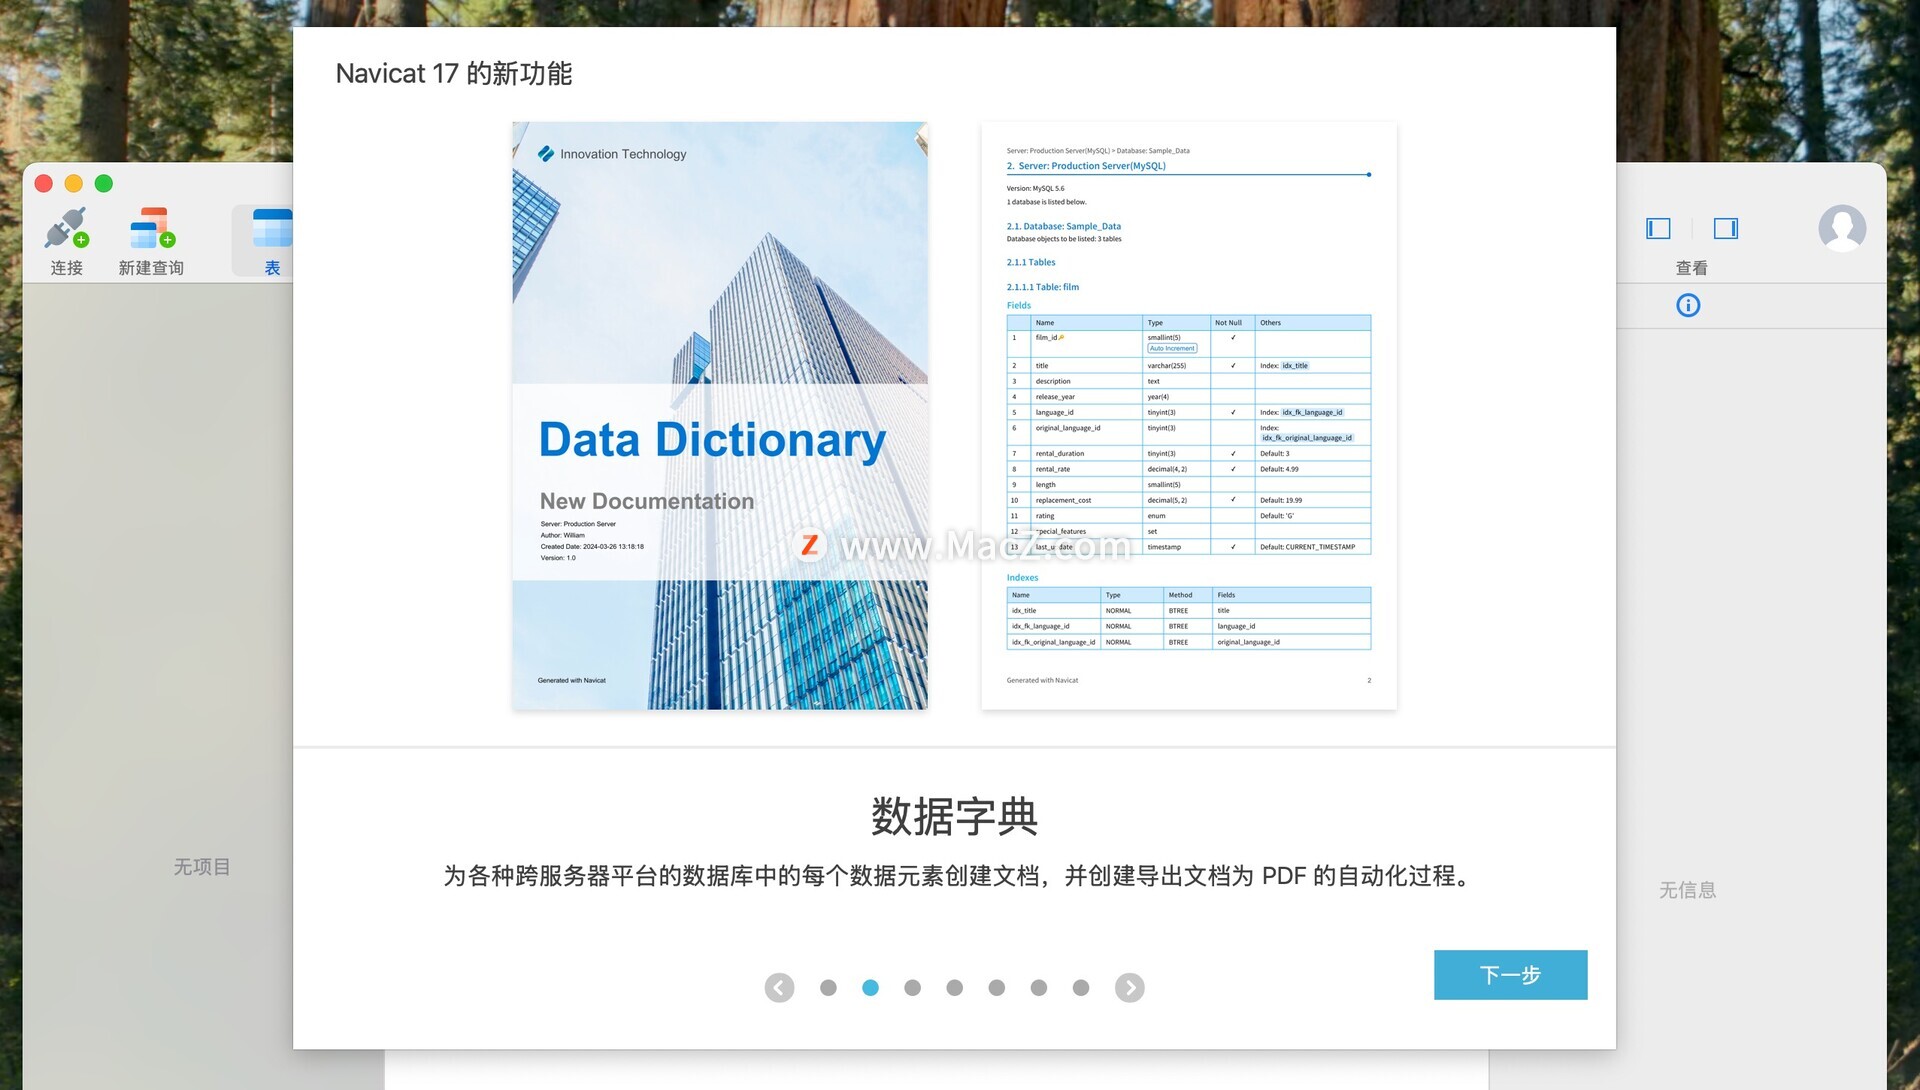The image size is (1920, 1090).
Task: Minimize Navicat window with yellow button
Action: click(74, 183)
